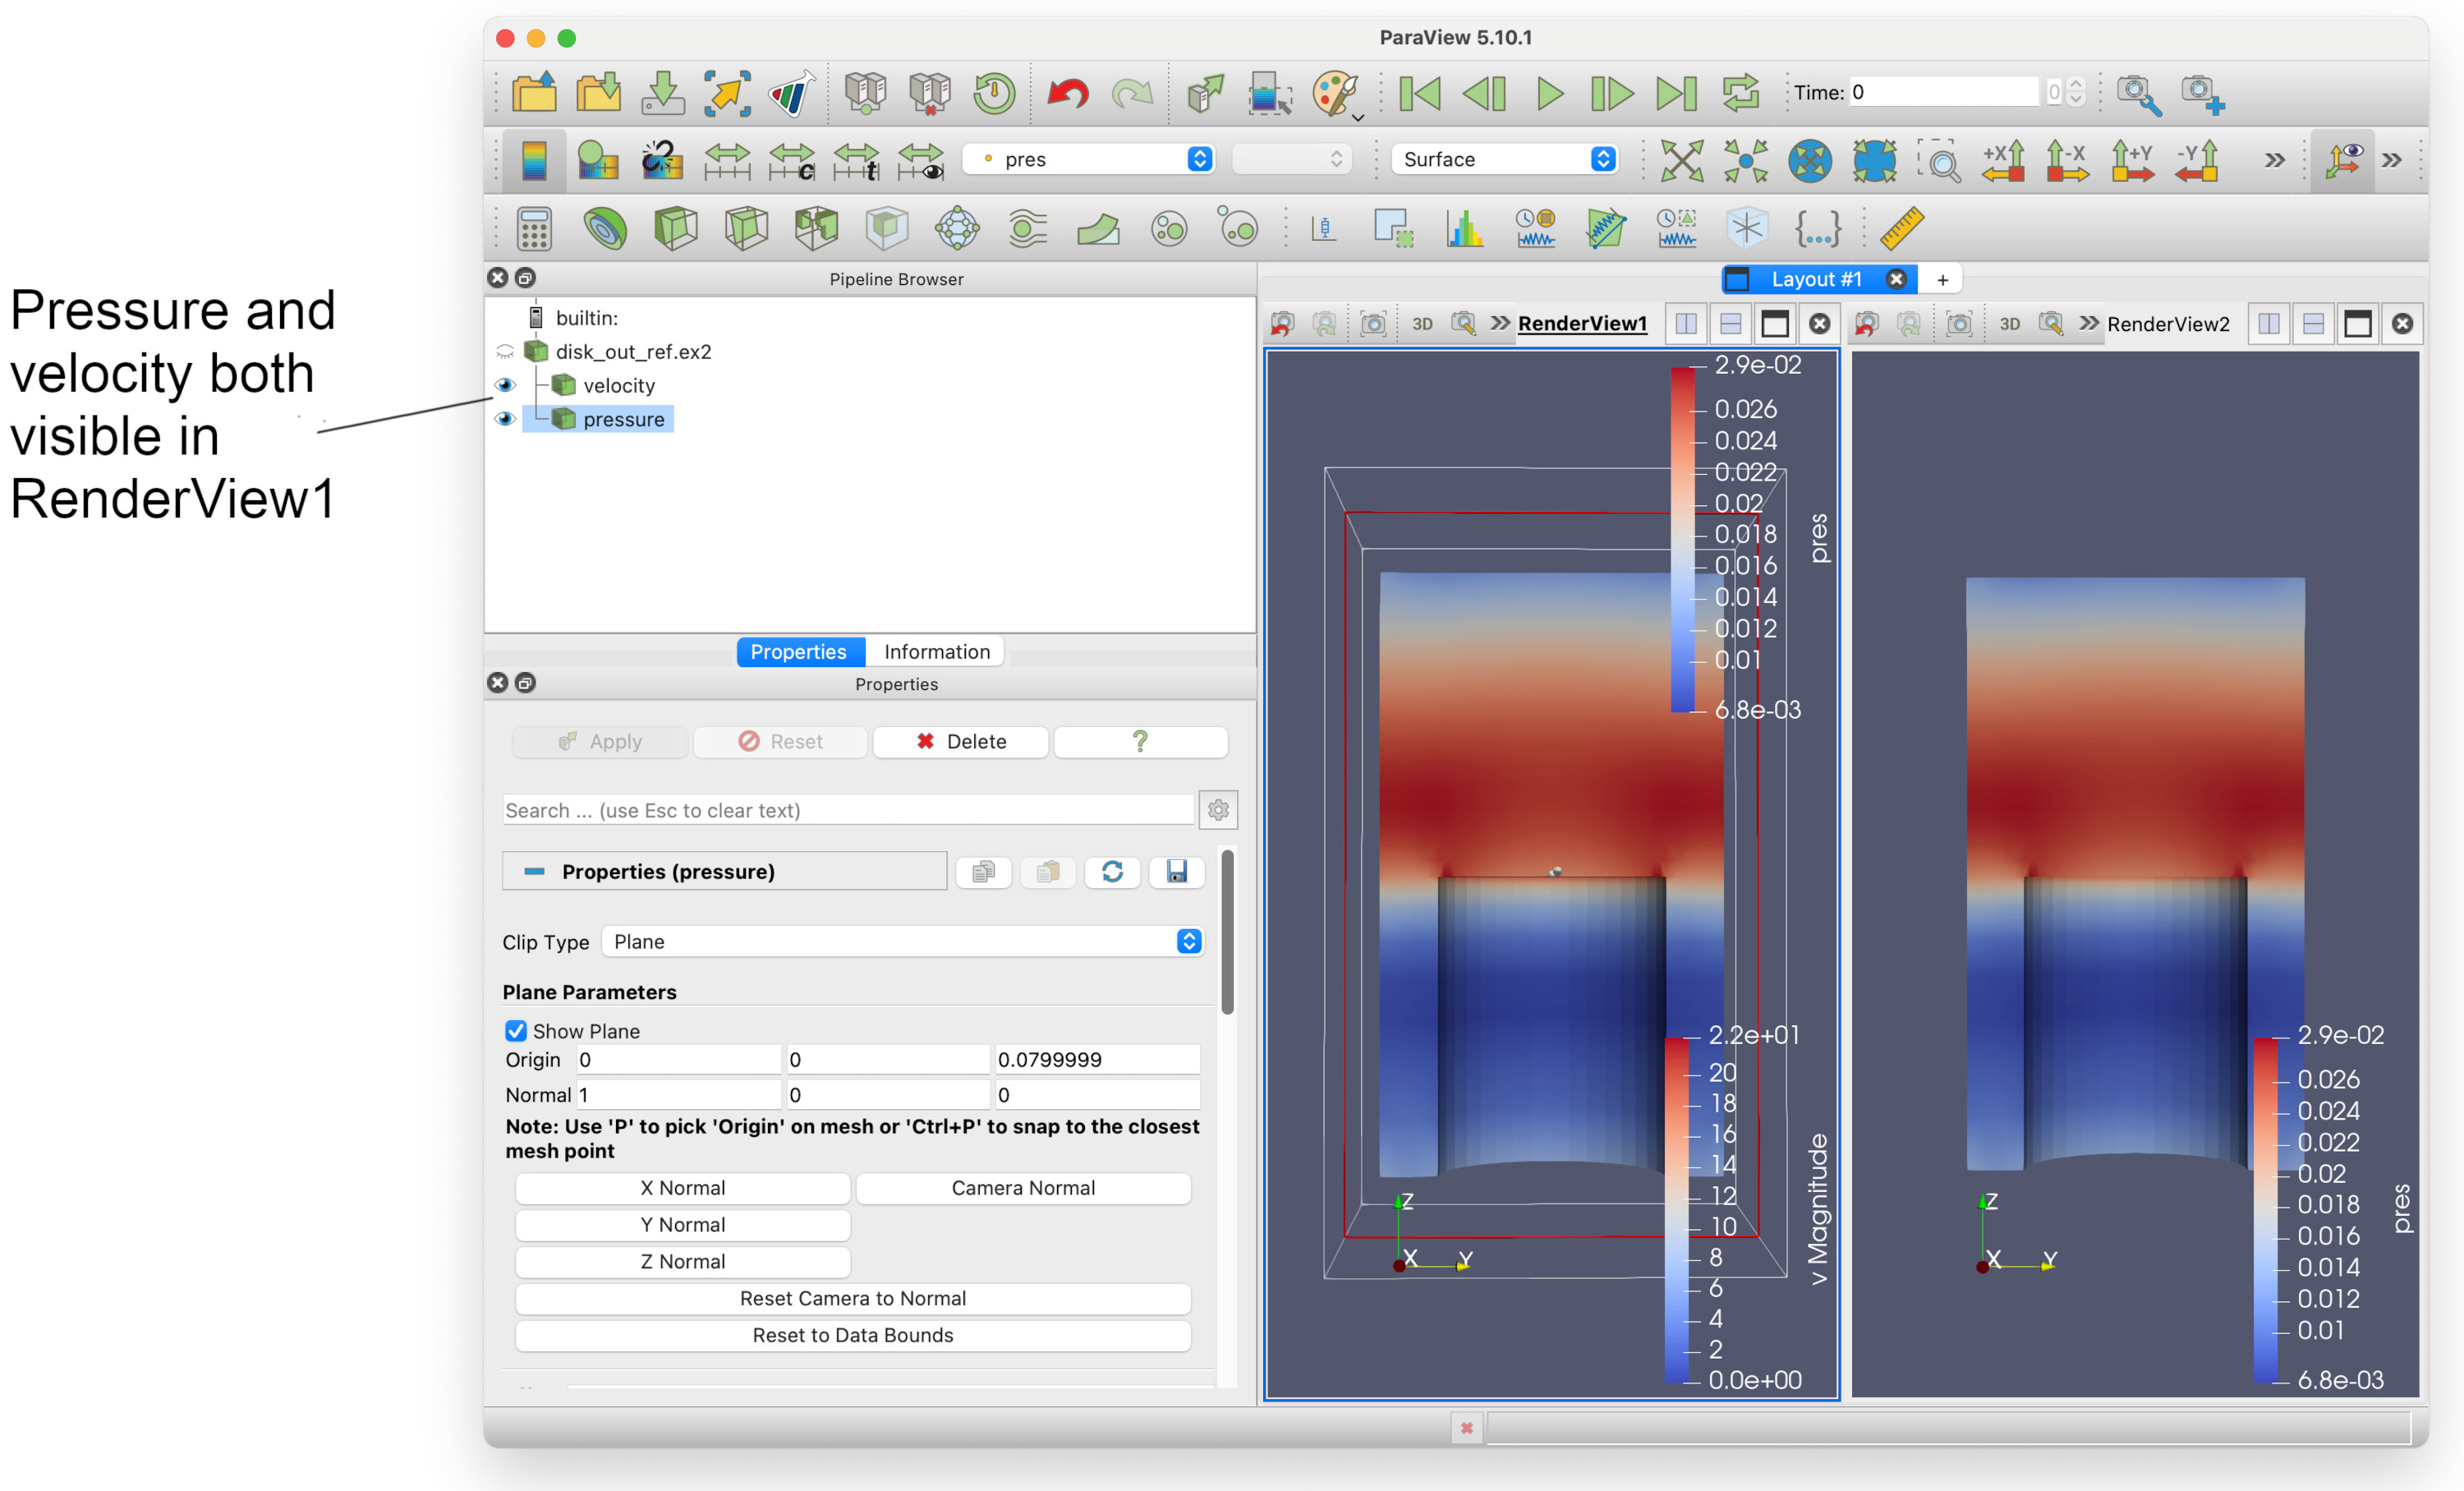
Task: Click the Contour filter icon
Action: click(x=605, y=229)
